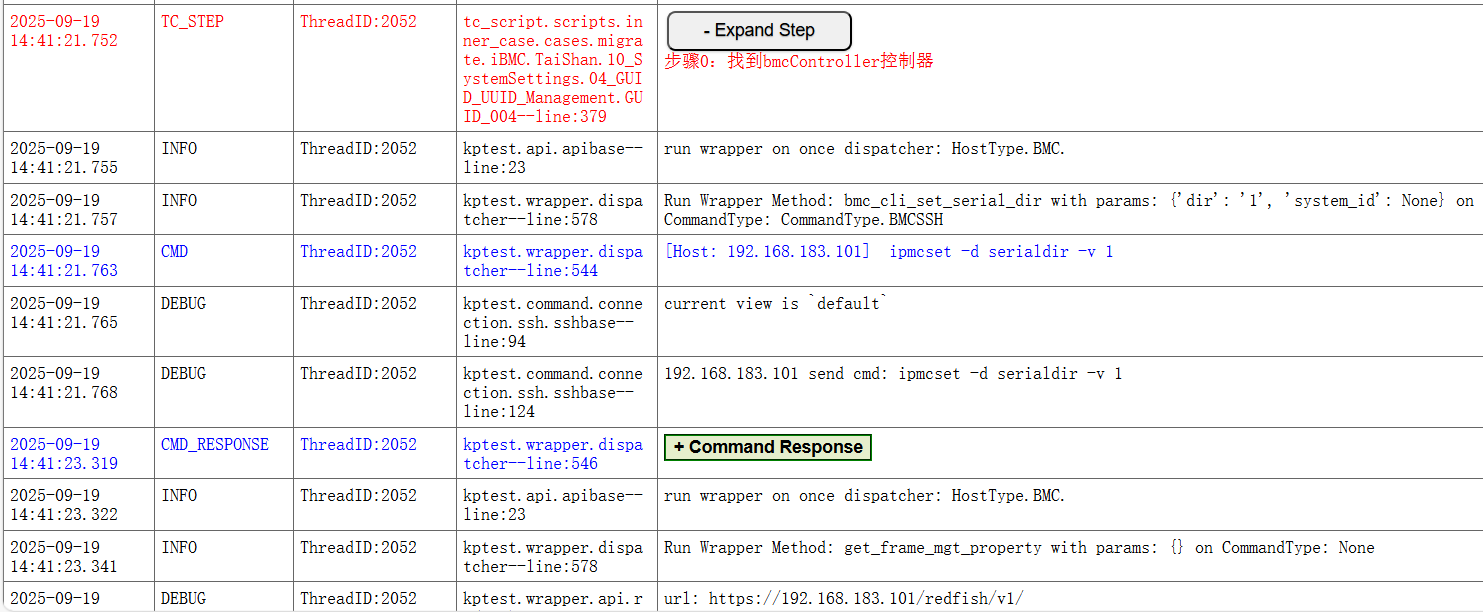The image size is (1483, 612).
Task: Click the get_frame_mgt_property wrapper message
Action: point(1018,548)
